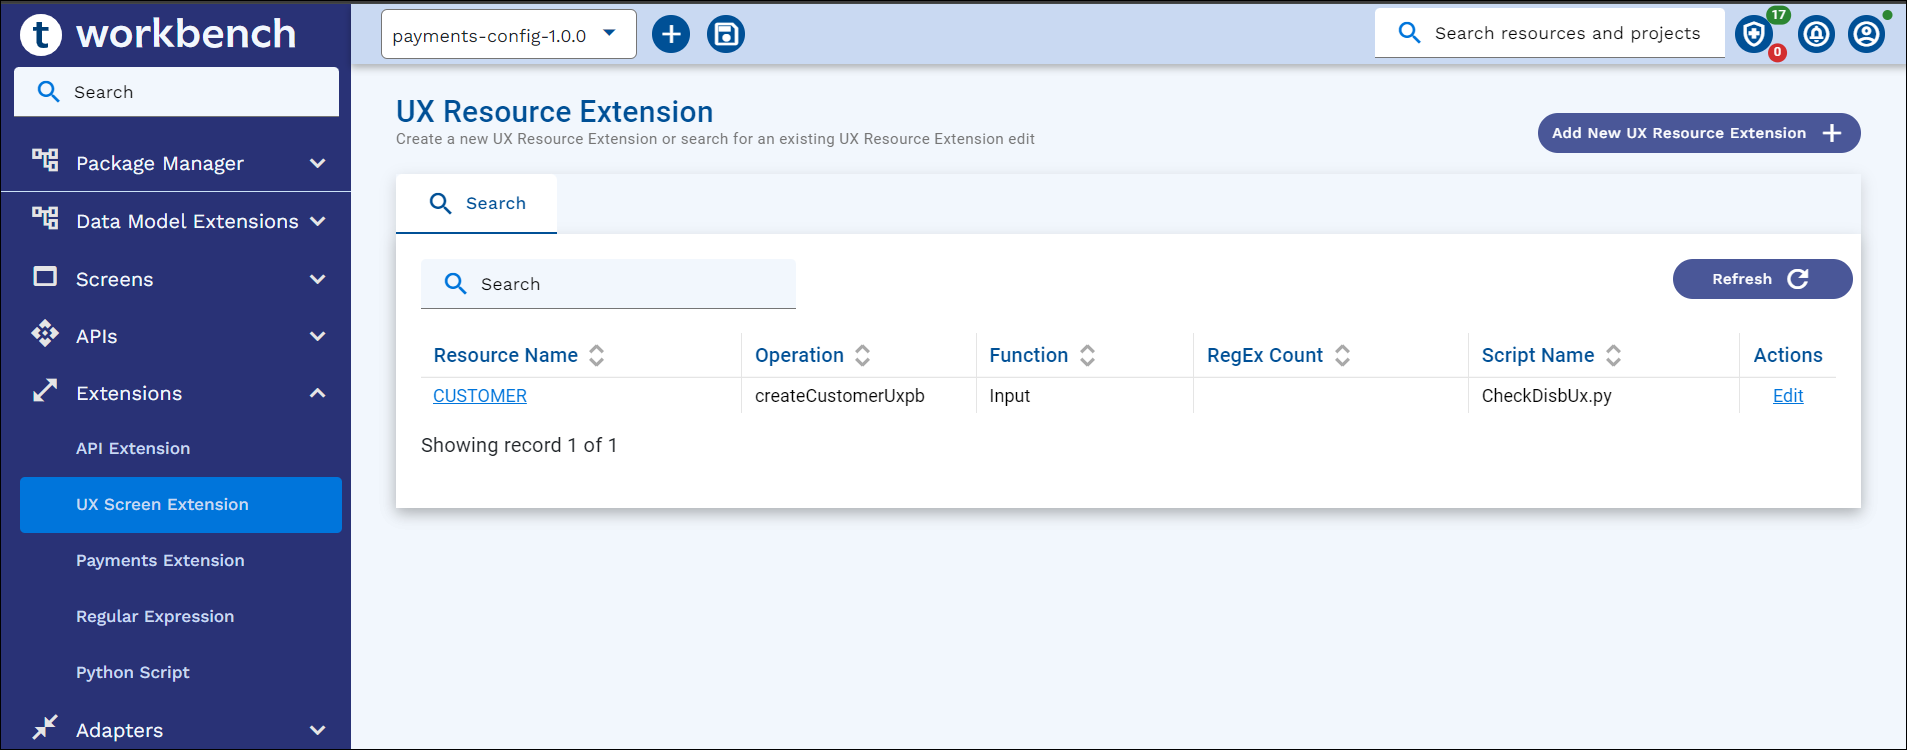Click the sidebar Search input field
This screenshot has height=750, width=1907.
point(176,92)
